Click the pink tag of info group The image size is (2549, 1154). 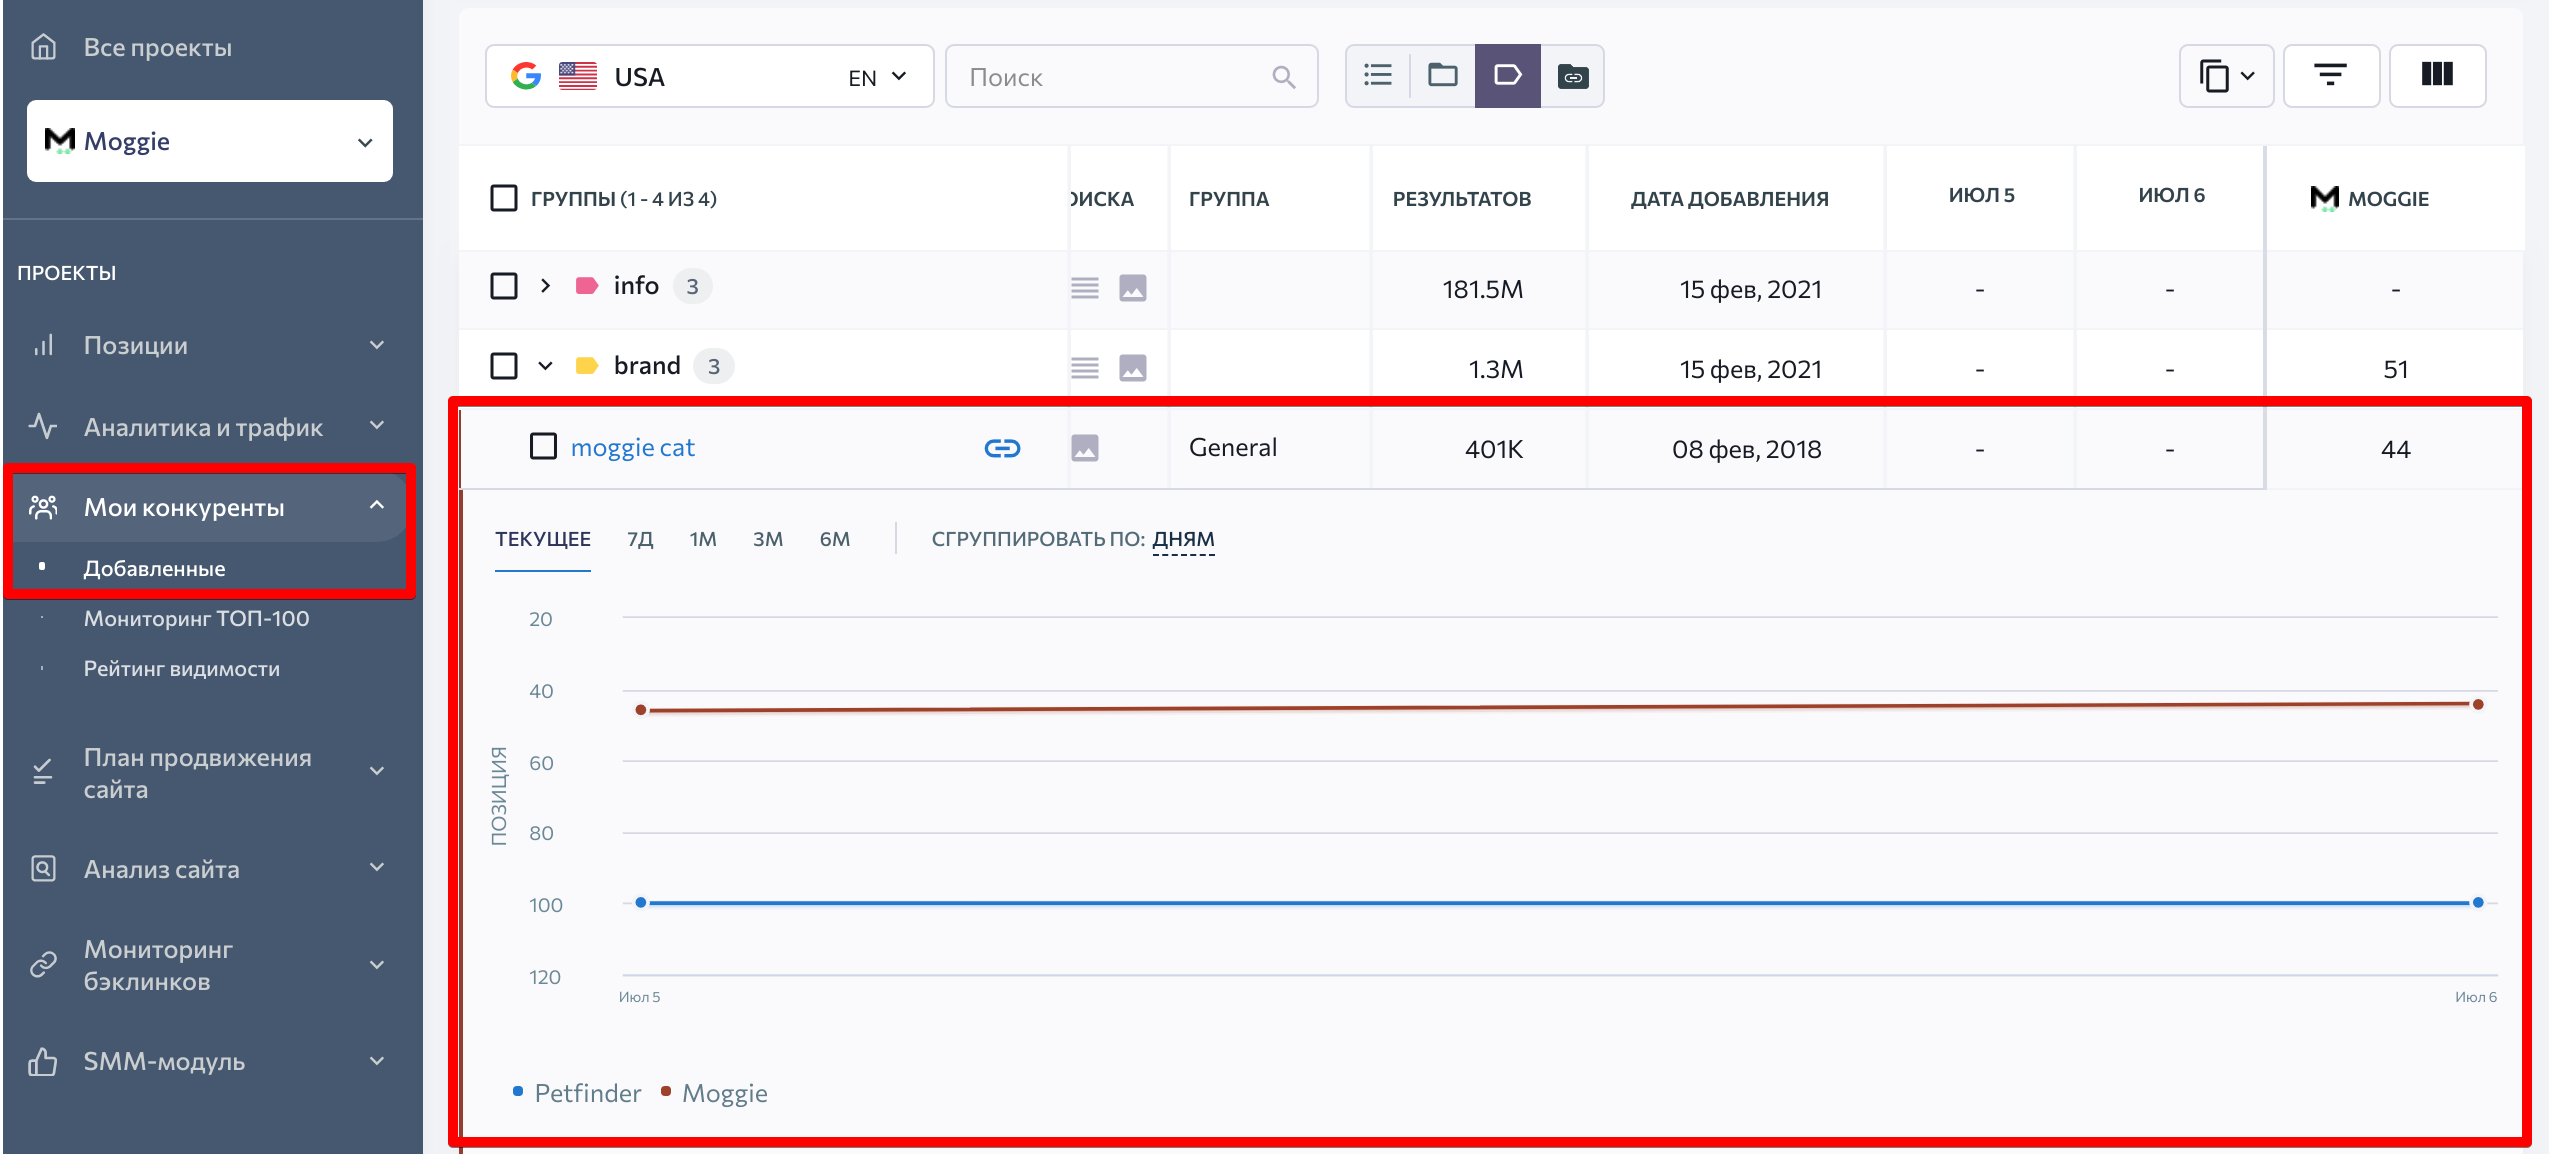pos(587,286)
